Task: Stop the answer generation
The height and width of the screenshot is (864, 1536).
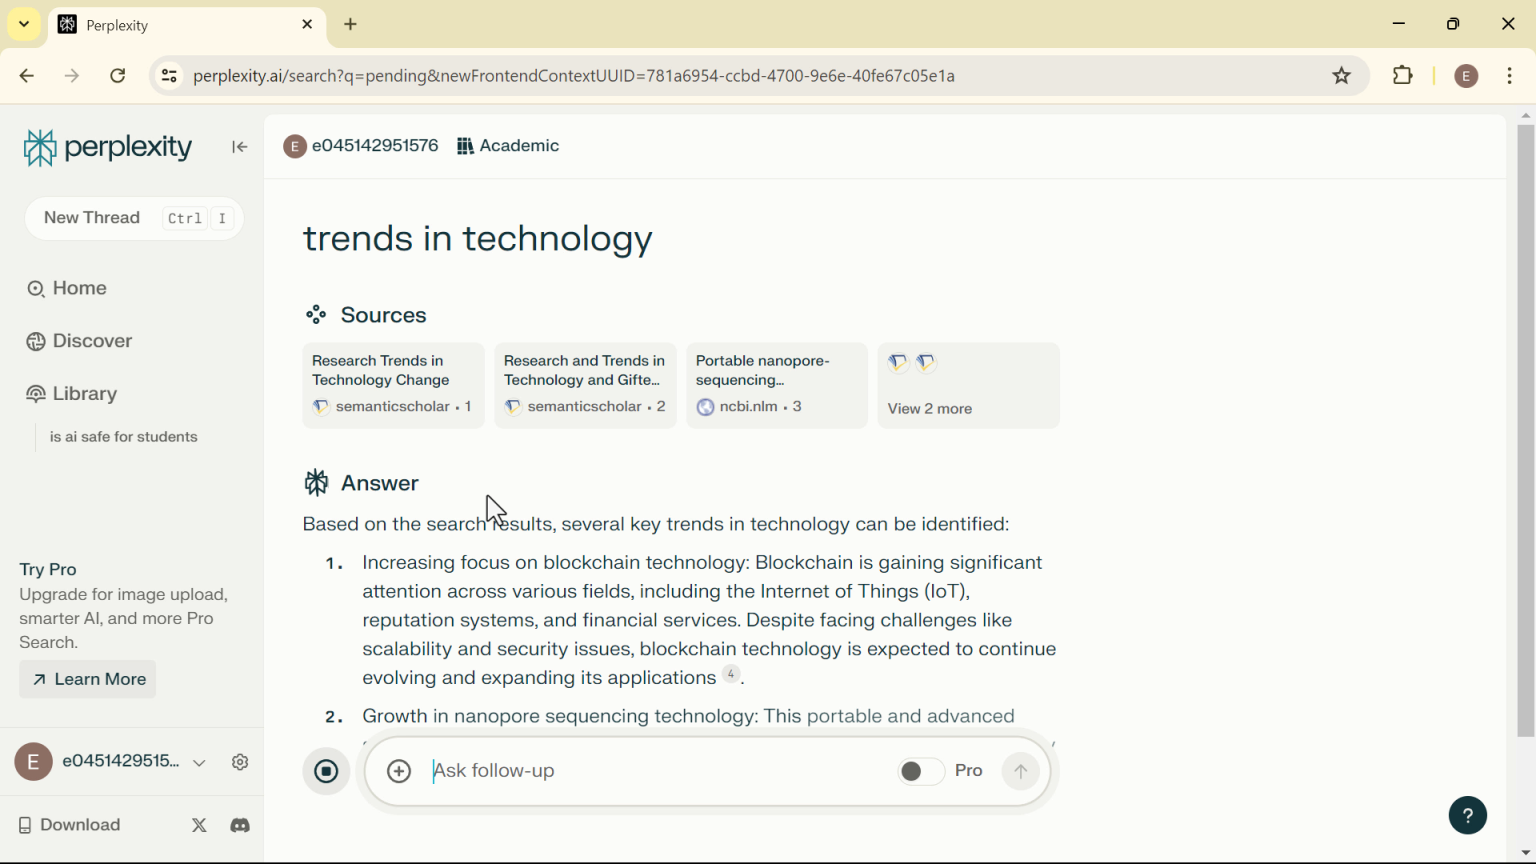Action: (x=326, y=771)
